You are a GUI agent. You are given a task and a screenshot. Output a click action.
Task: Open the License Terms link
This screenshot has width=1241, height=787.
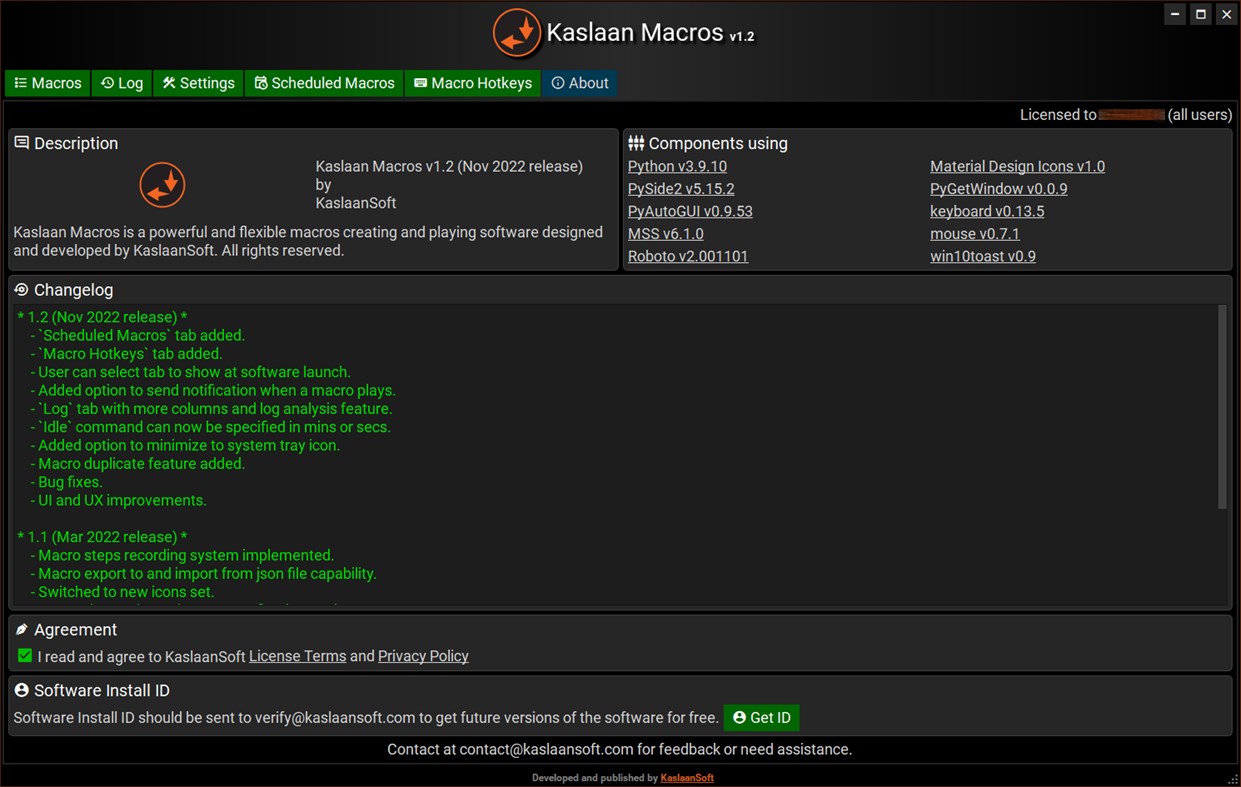[297, 655]
